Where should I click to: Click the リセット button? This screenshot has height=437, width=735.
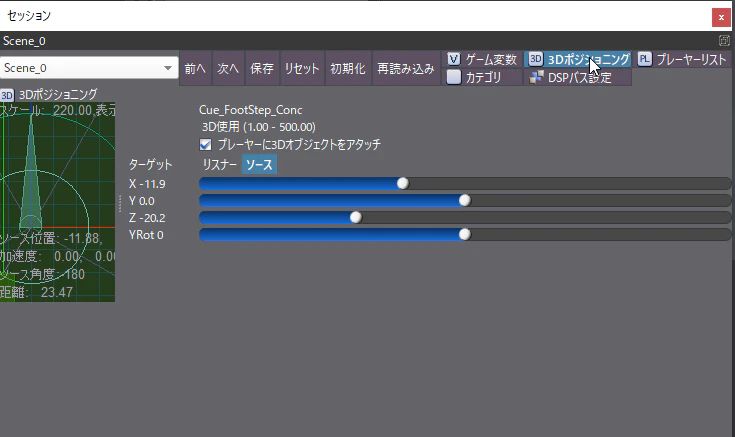(302, 68)
